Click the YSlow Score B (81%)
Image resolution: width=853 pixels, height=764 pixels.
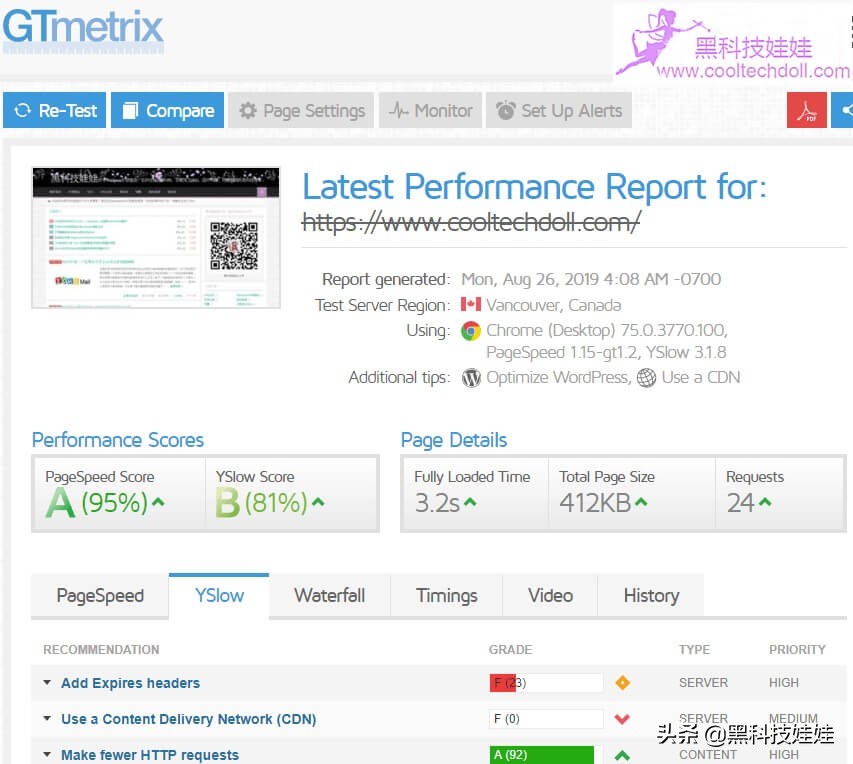pyautogui.click(x=262, y=503)
